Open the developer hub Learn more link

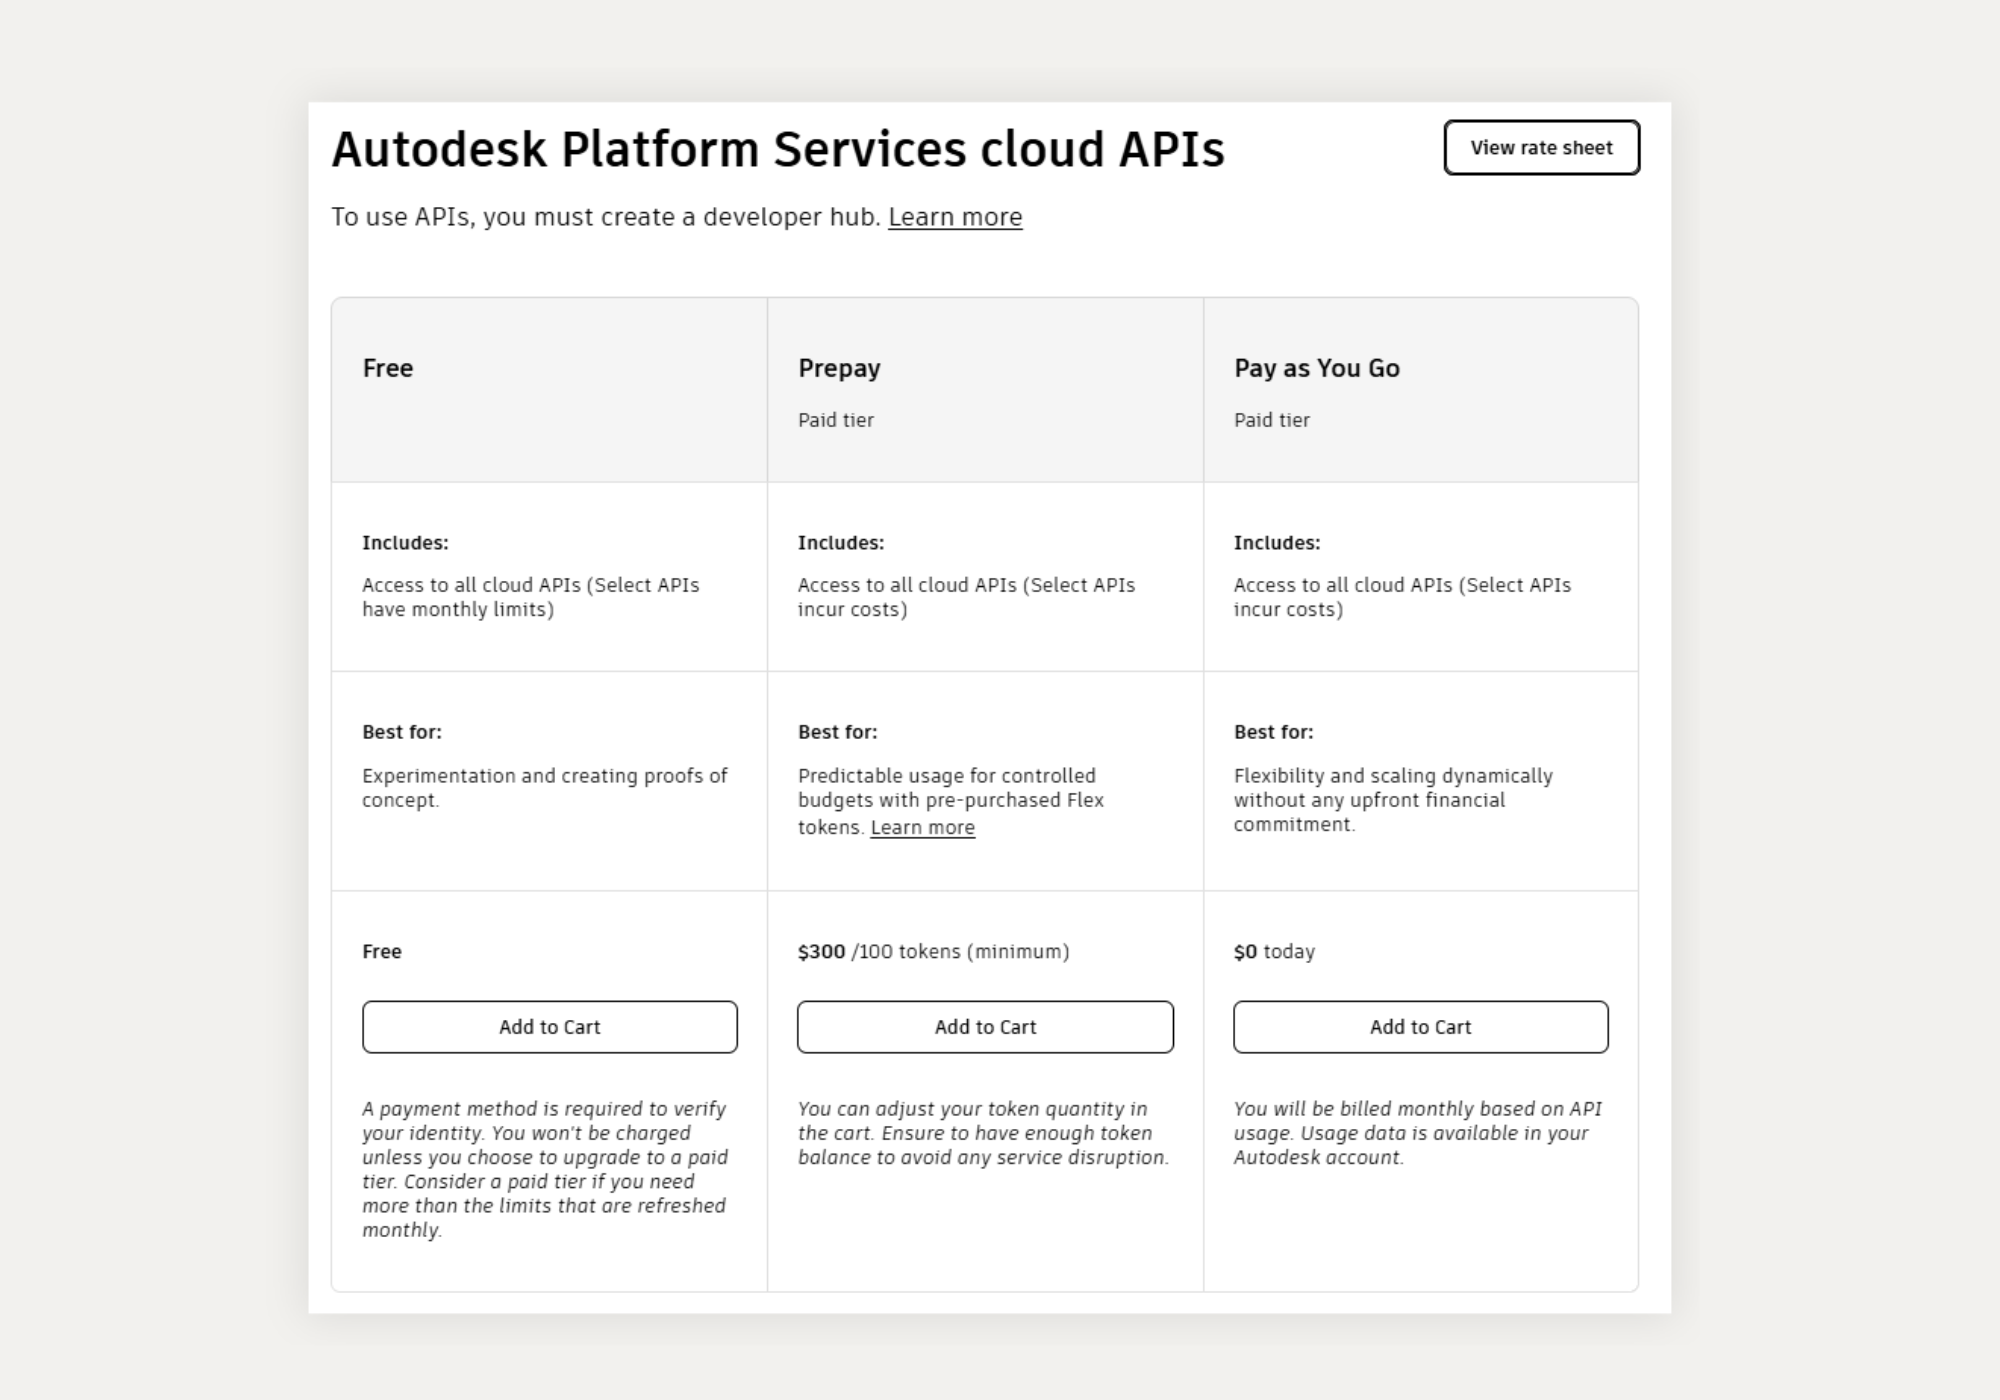pos(955,216)
